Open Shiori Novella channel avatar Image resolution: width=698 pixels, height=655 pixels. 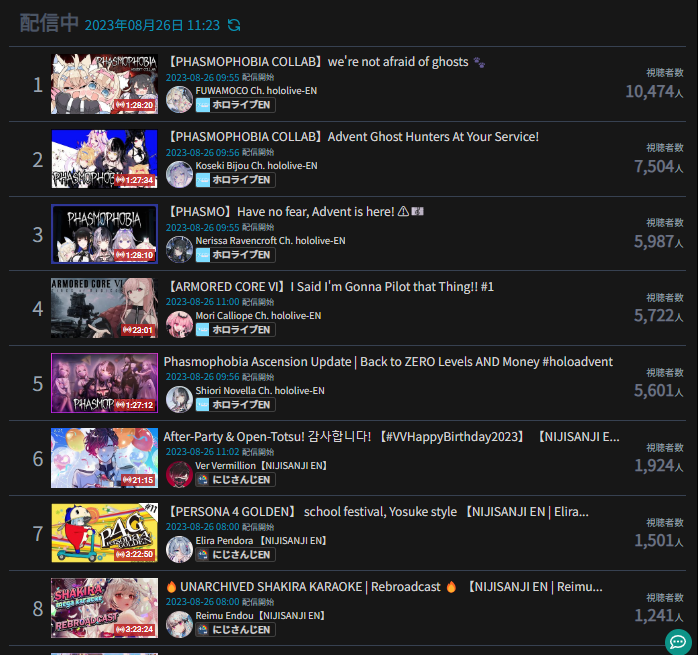click(x=179, y=399)
